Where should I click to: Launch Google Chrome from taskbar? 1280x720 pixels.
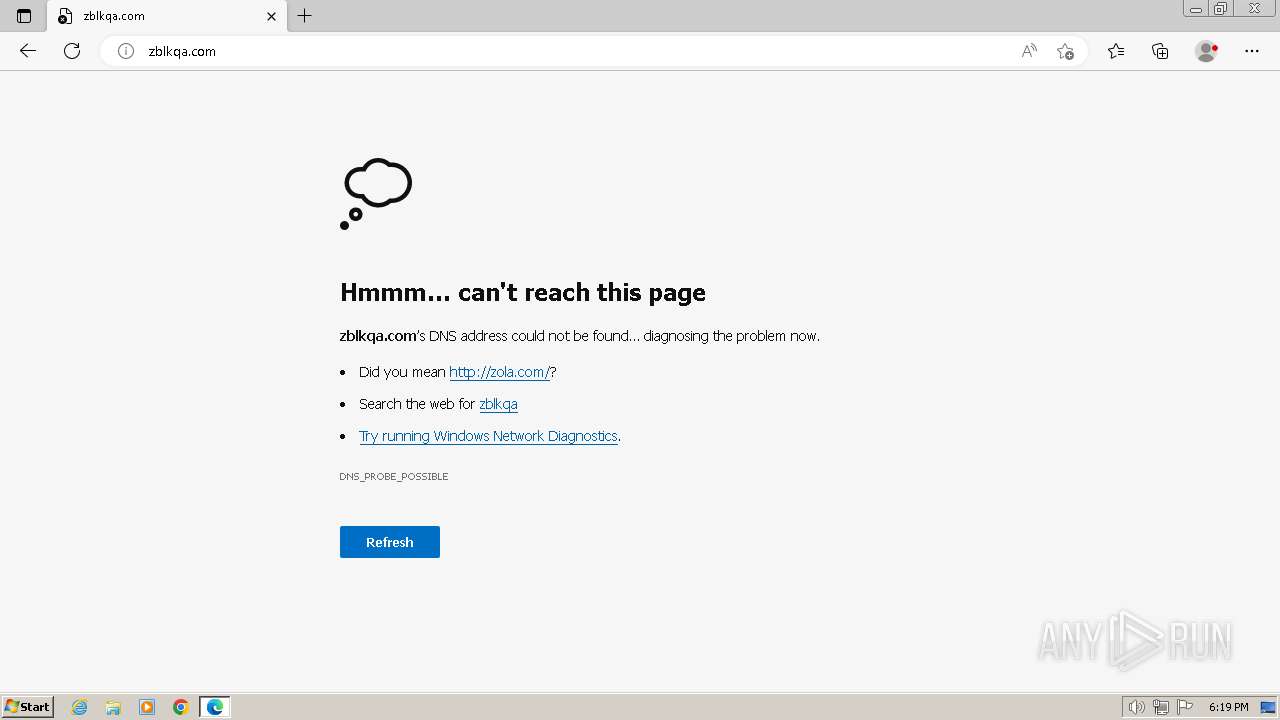coord(181,707)
